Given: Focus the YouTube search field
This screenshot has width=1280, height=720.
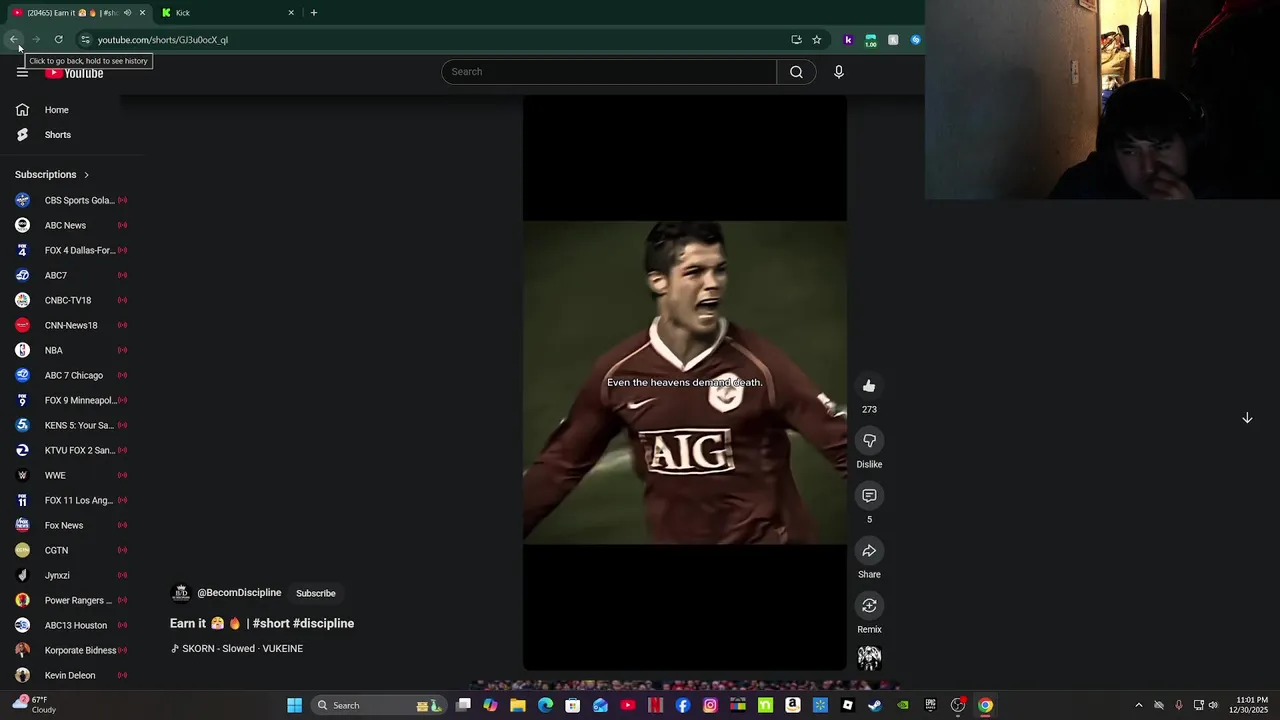Looking at the screenshot, I should click(x=609, y=72).
